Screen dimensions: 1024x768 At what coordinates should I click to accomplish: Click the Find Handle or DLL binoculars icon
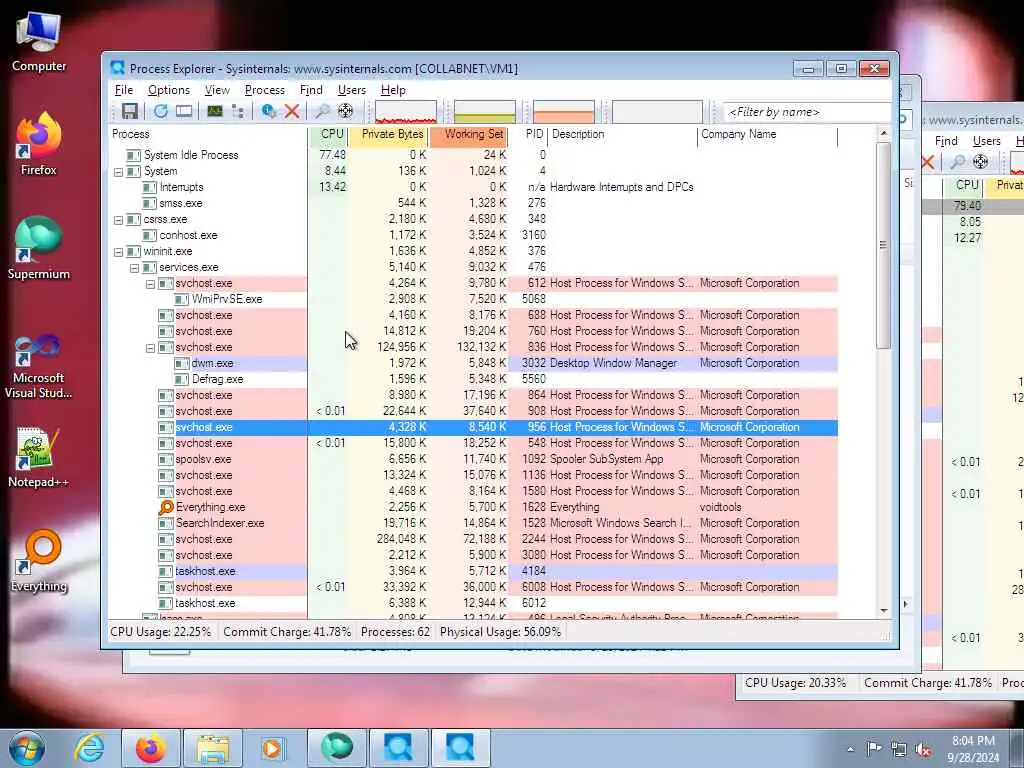click(322, 111)
